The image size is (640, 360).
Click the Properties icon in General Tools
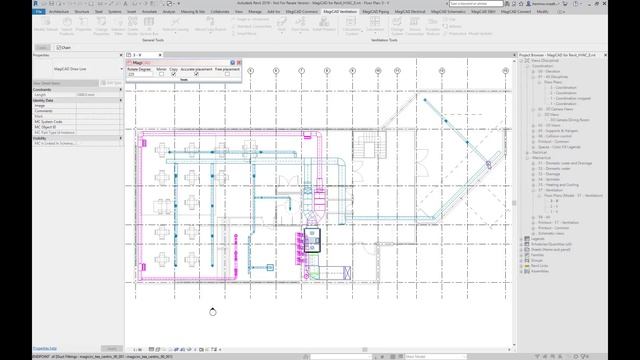pos(83,24)
